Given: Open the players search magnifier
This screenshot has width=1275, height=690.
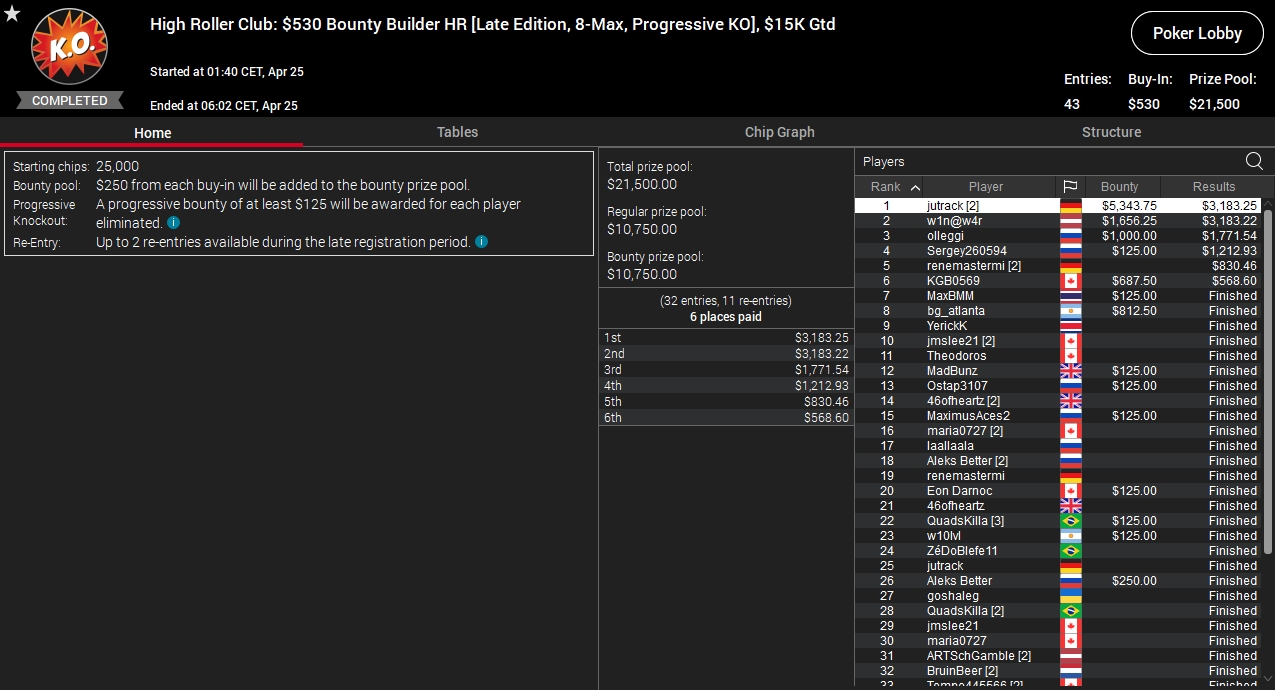Looking at the screenshot, I should click(x=1254, y=161).
